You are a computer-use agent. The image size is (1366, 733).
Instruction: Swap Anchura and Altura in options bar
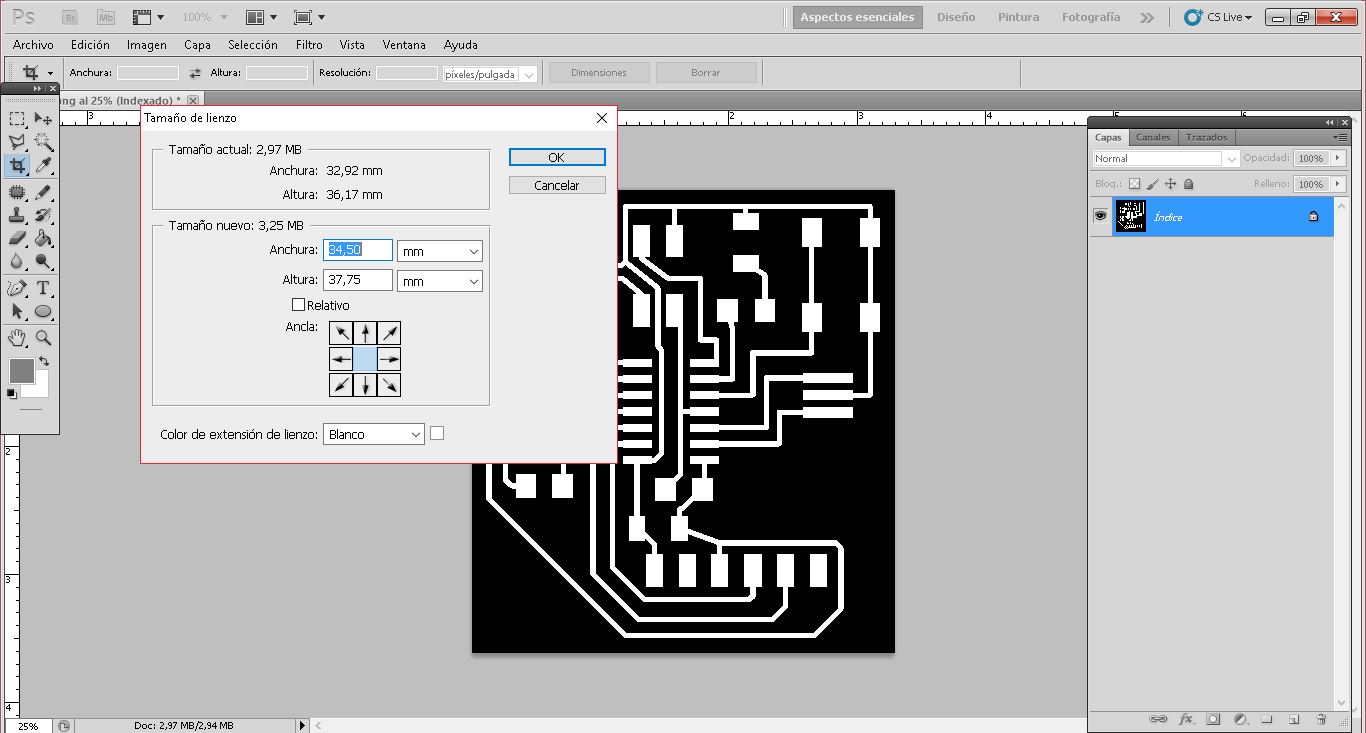pos(195,73)
